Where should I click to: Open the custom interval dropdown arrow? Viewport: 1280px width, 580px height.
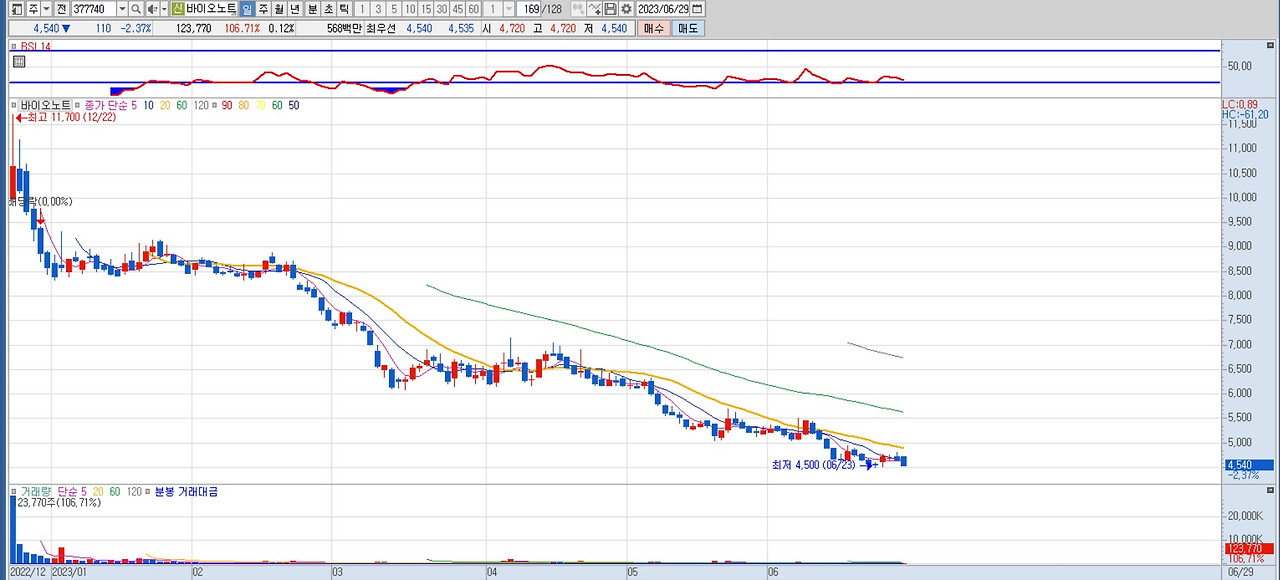(508, 9)
